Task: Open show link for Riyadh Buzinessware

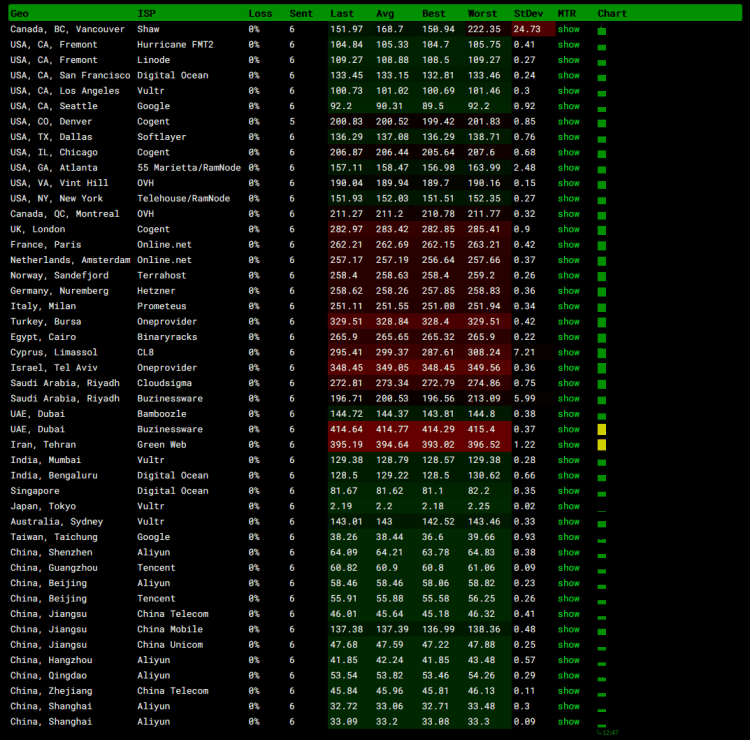Action: click(568, 398)
